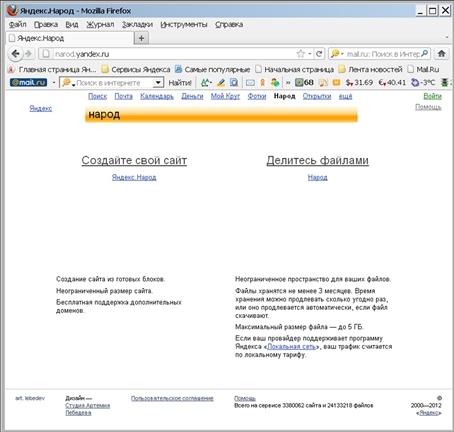Open the Самые популярные bookmark

point(213,69)
